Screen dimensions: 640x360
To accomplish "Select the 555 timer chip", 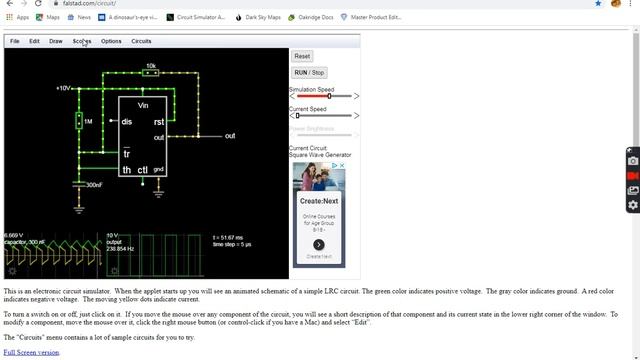I will (142, 136).
